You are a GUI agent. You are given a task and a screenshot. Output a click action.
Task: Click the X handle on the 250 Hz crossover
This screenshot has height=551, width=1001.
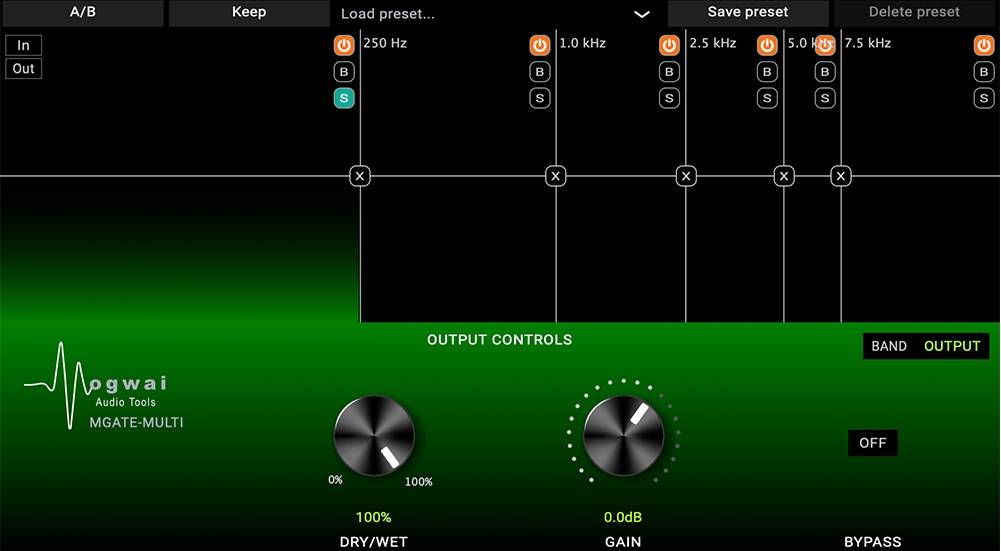[360, 176]
